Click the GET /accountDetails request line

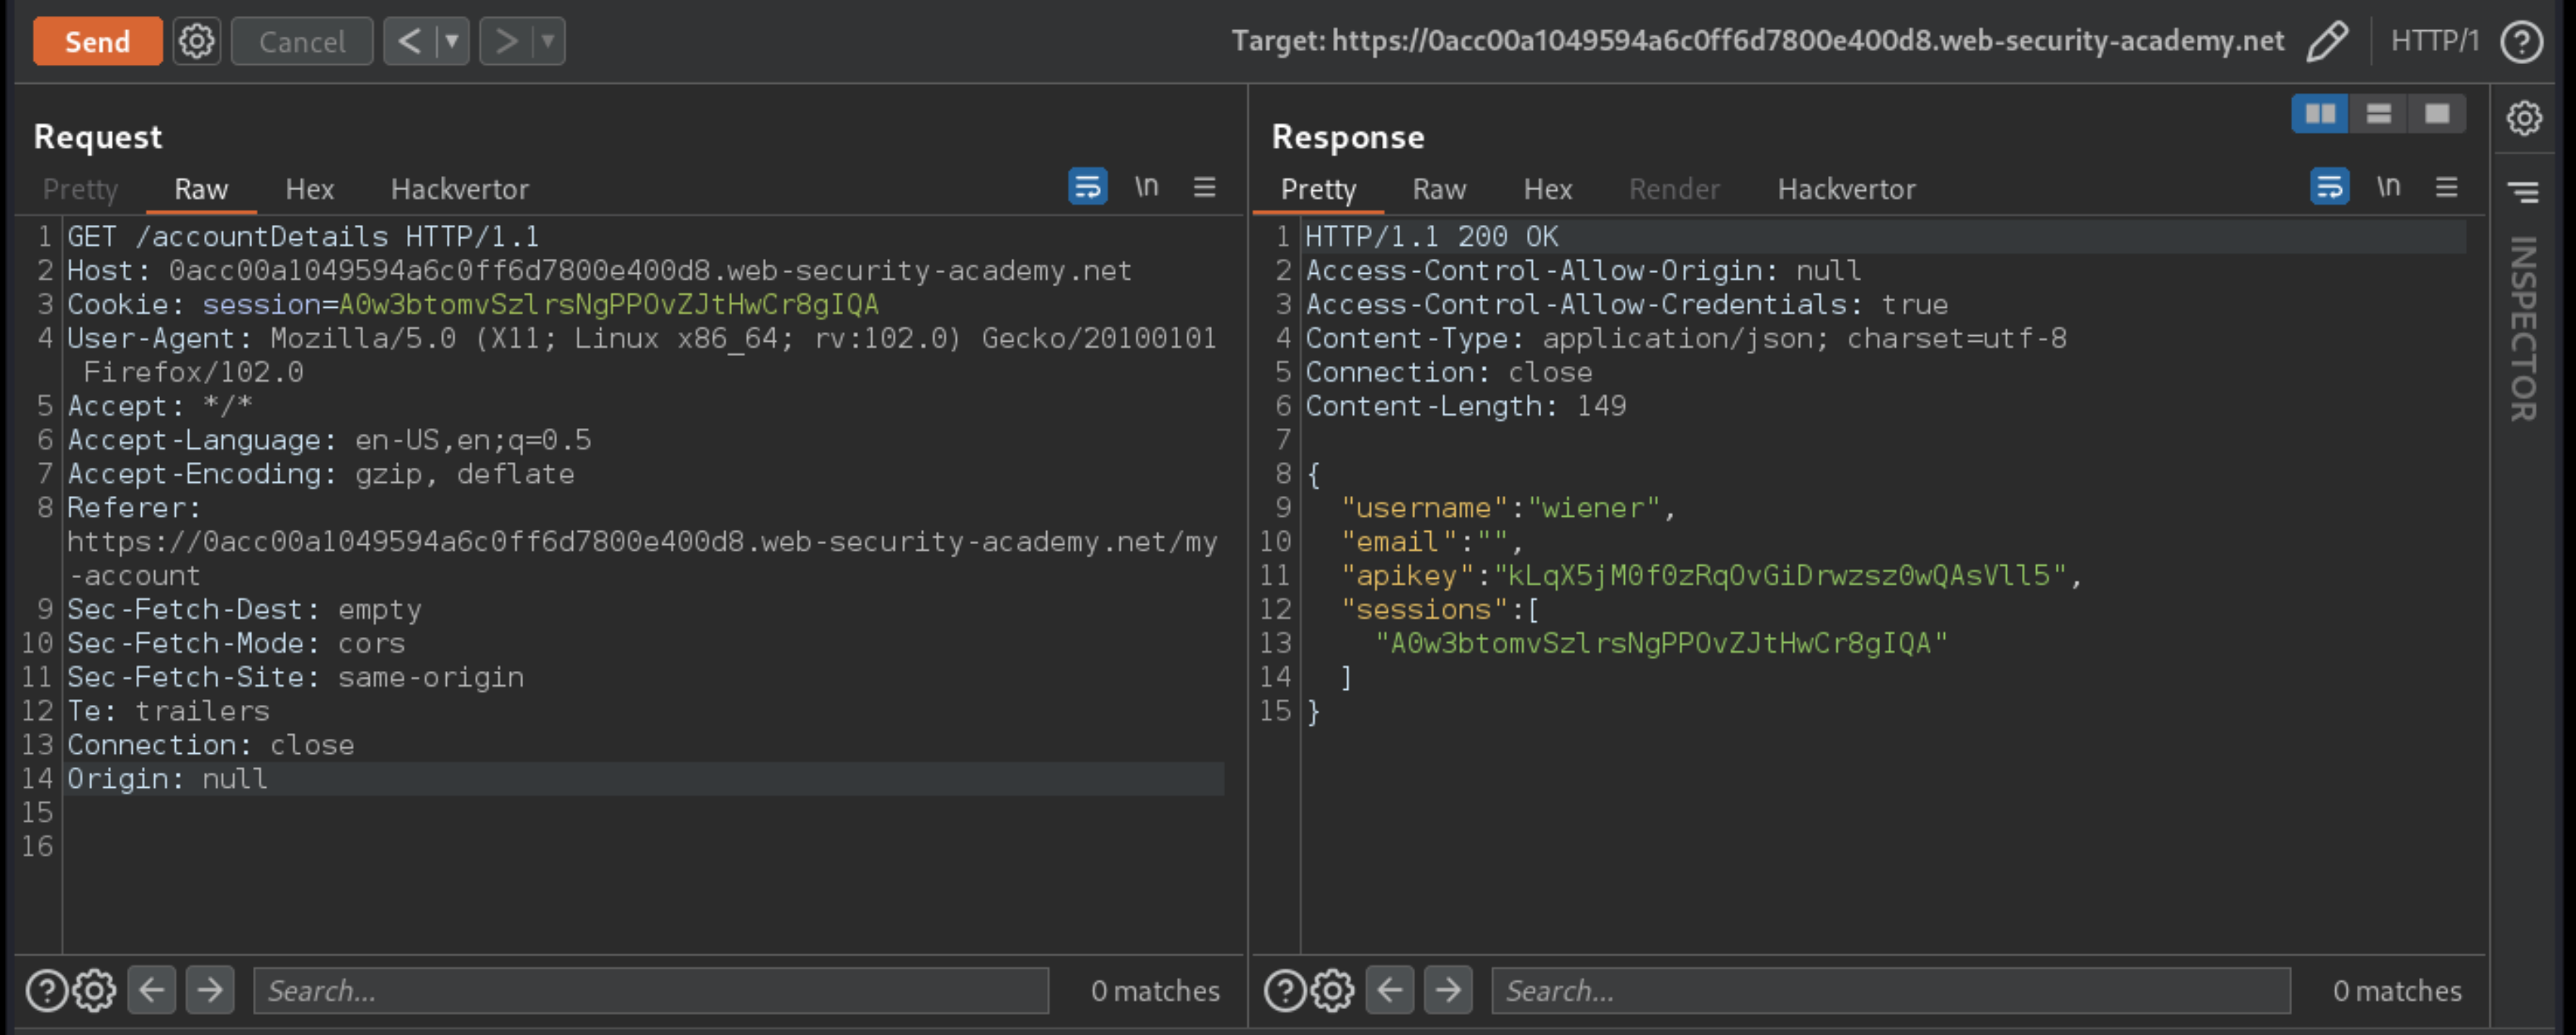tap(303, 237)
